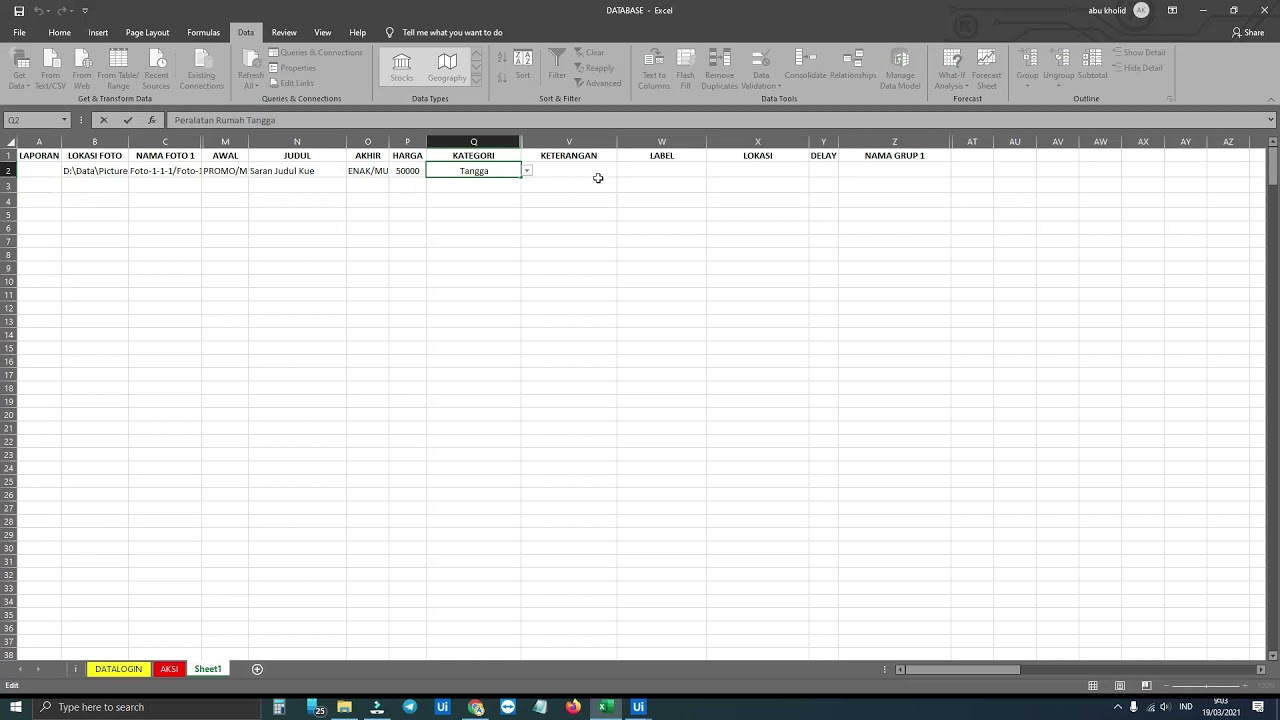The height and width of the screenshot is (720, 1280).
Task: Toggle the Filter funnel
Action: click(x=557, y=65)
